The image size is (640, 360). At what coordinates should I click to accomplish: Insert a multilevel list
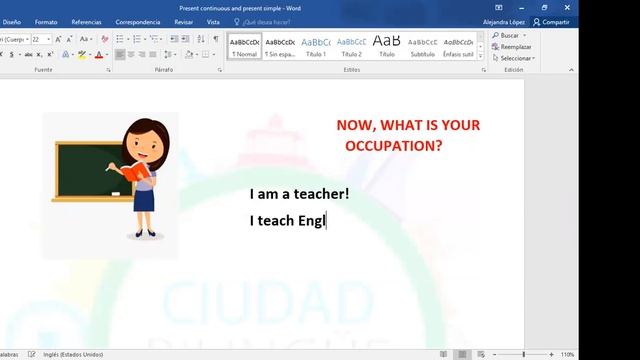[154, 39]
